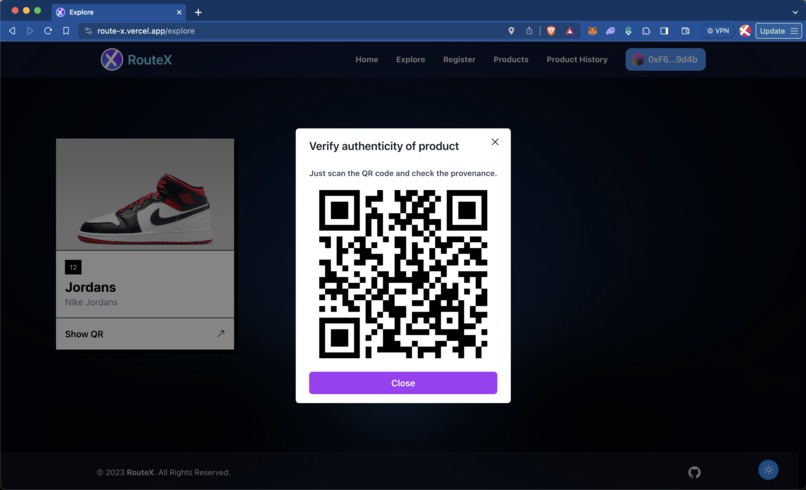The image size is (806, 490).
Task: Click the scan the QR code instruction text
Action: 403,173
